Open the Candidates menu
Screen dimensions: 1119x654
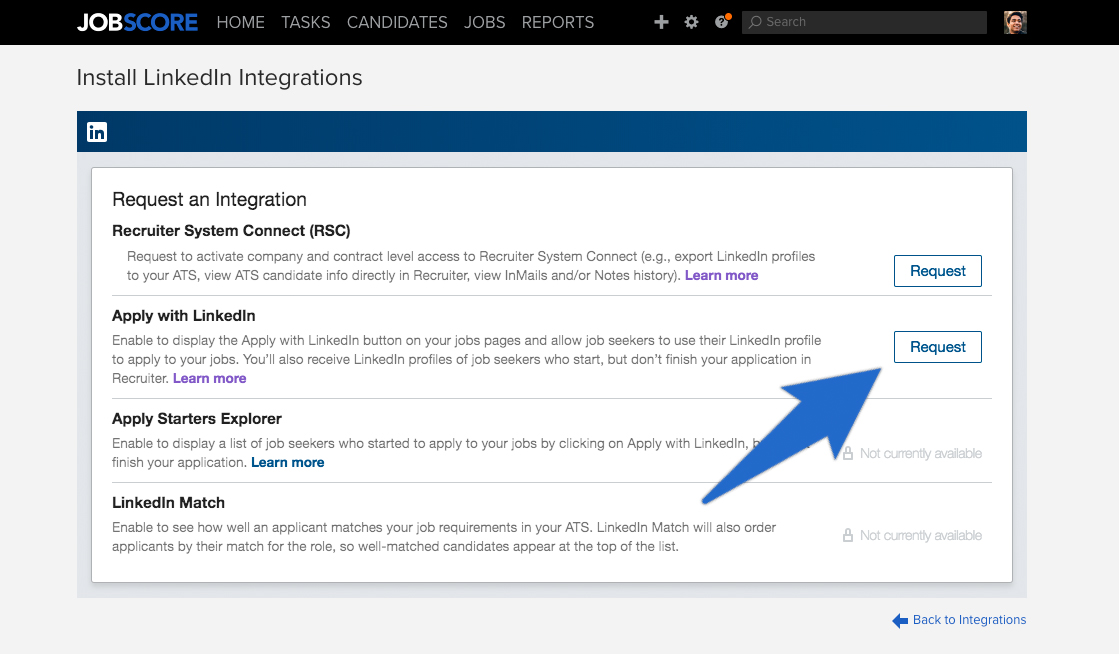(397, 22)
